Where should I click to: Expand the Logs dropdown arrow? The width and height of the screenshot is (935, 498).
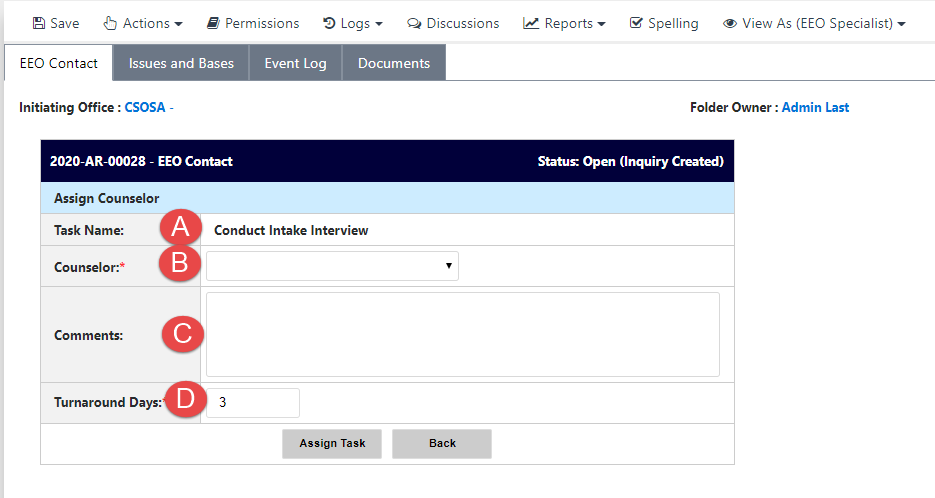(379, 24)
